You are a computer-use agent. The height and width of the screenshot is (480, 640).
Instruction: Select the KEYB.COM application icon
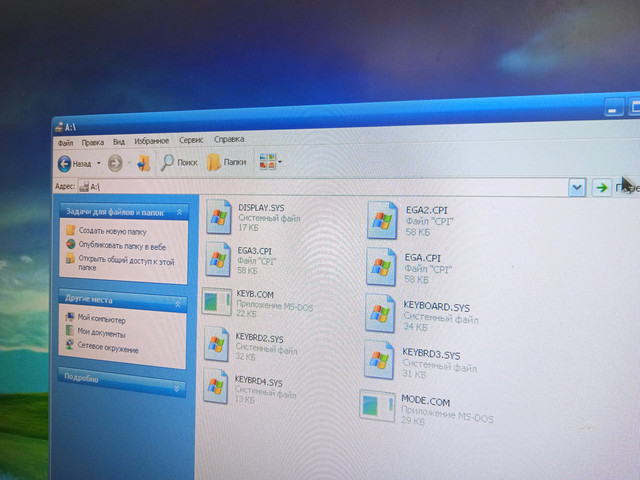(x=217, y=302)
